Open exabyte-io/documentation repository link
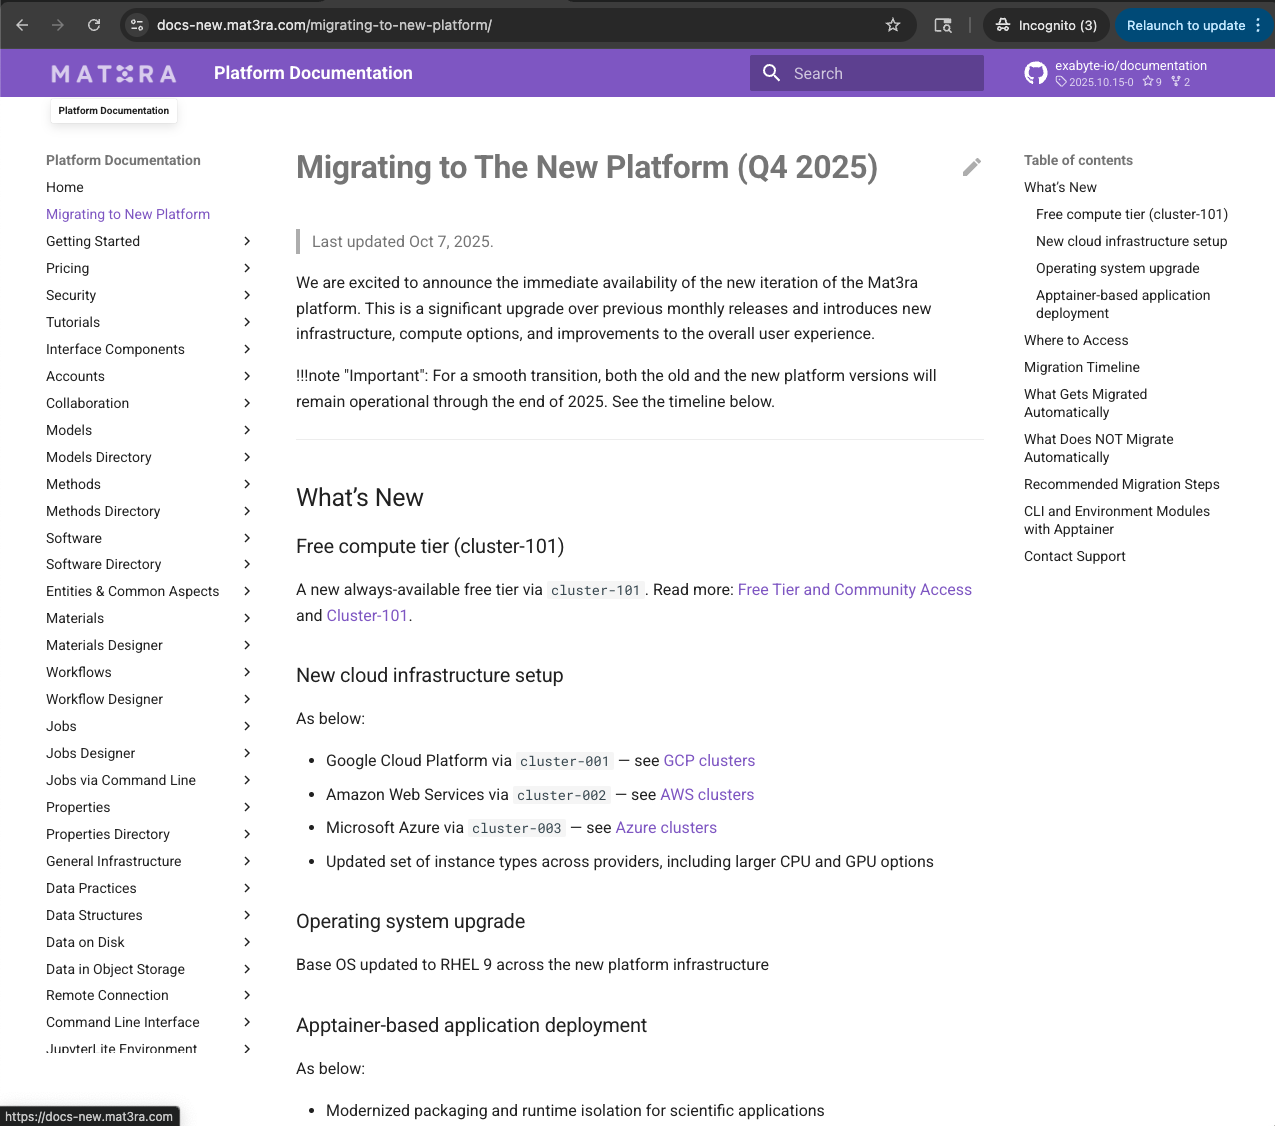This screenshot has height=1126, width=1275. (x=1131, y=66)
